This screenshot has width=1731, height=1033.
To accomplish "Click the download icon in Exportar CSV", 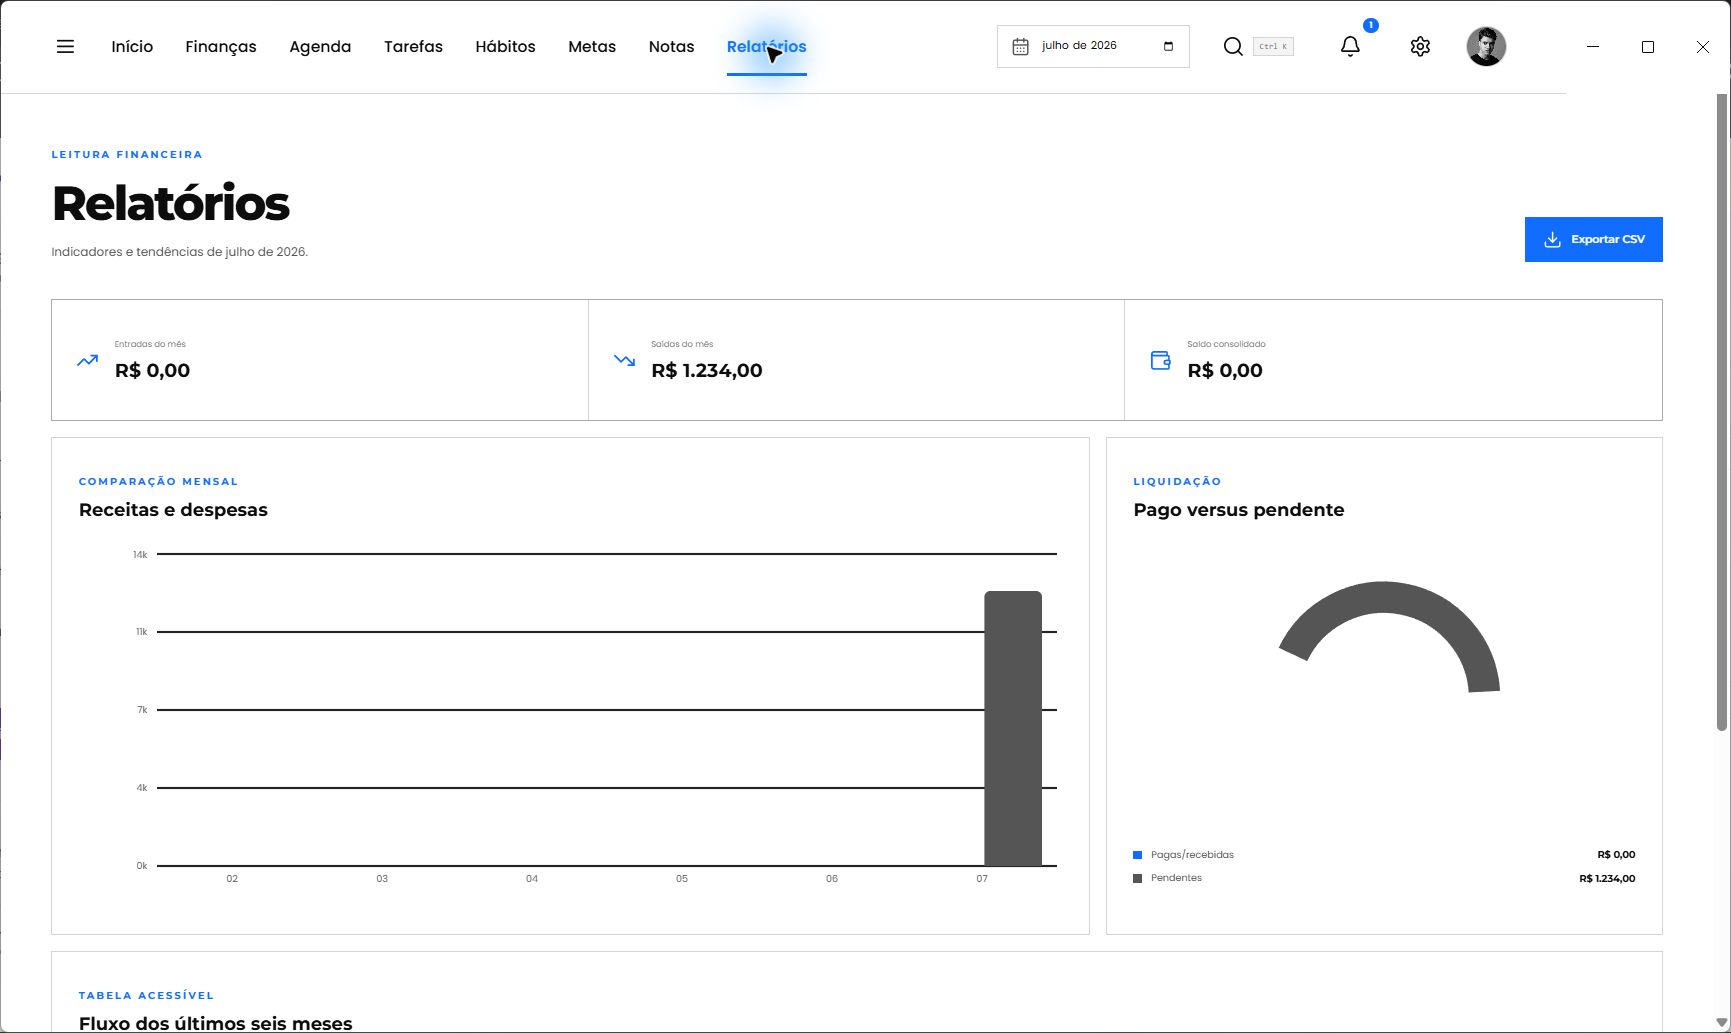I will pyautogui.click(x=1552, y=240).
